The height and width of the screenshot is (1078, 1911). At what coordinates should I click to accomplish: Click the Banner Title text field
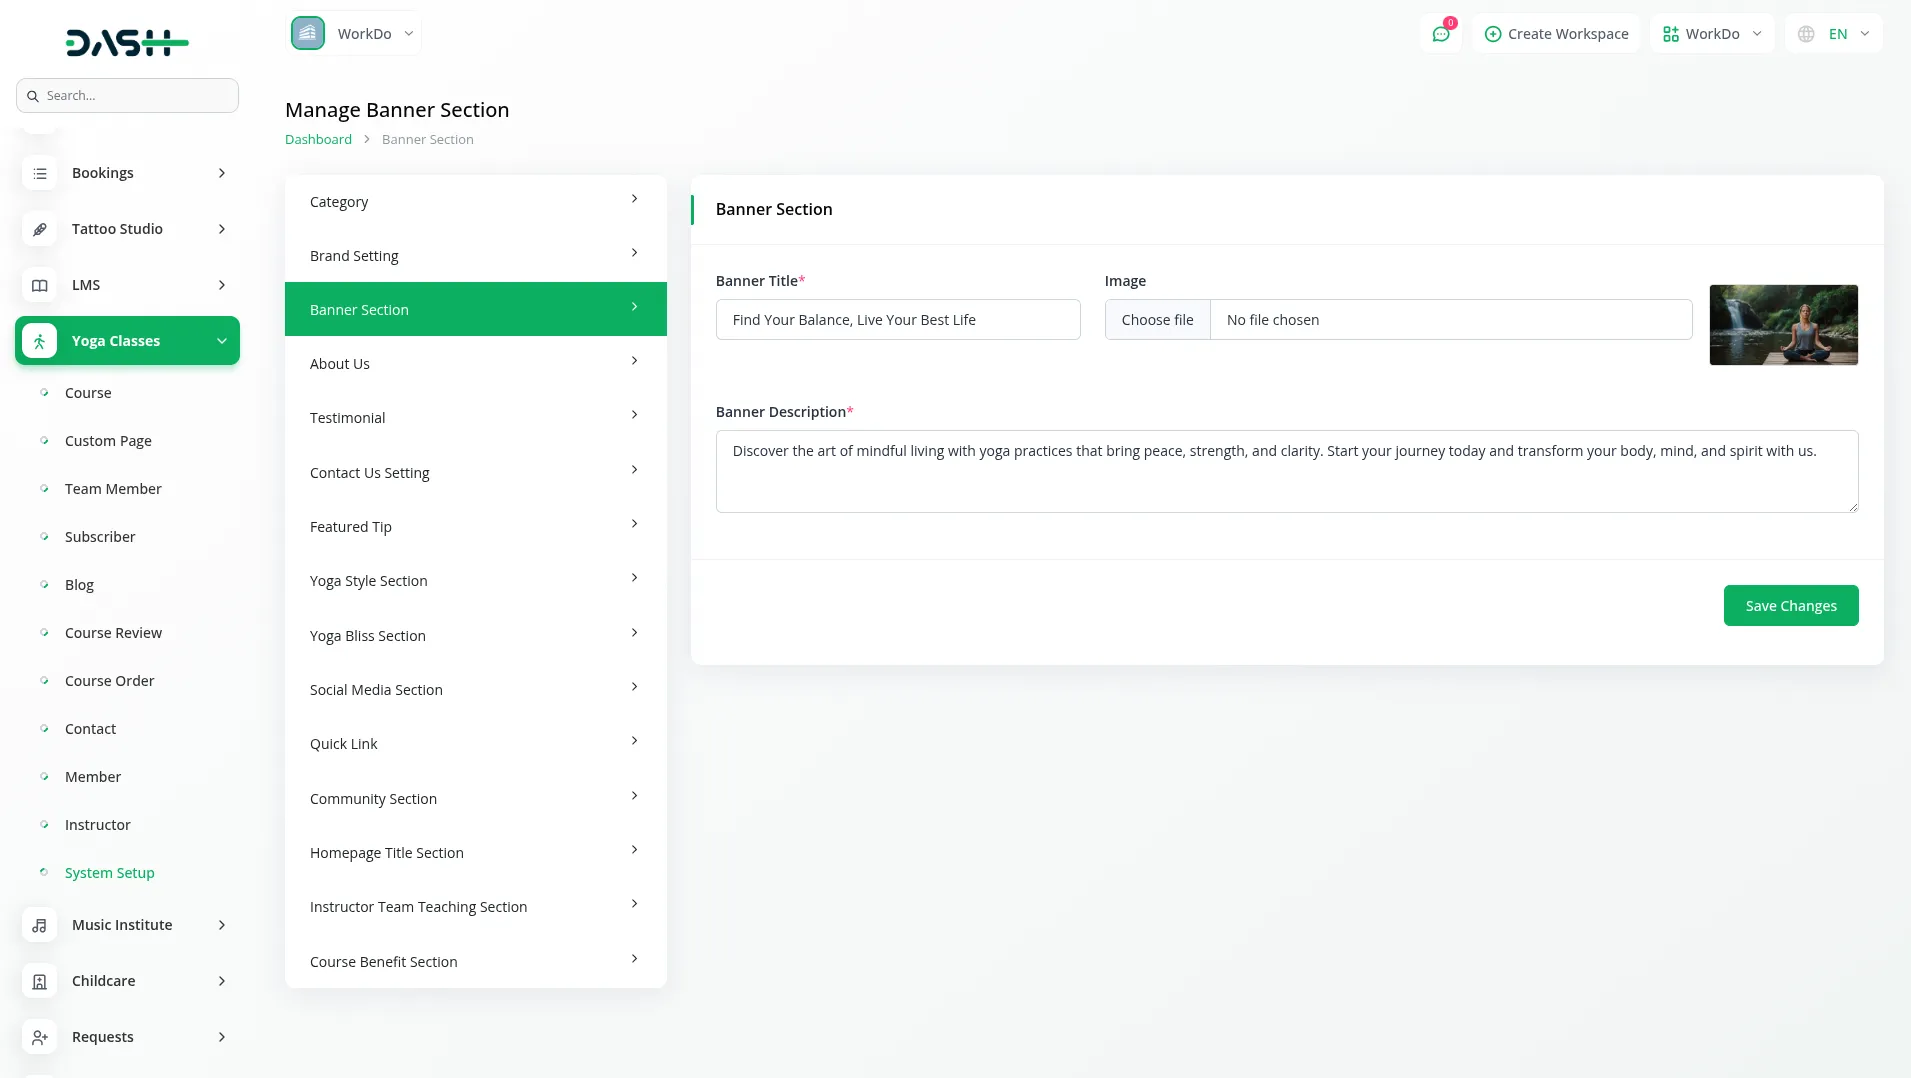point(897,320)
